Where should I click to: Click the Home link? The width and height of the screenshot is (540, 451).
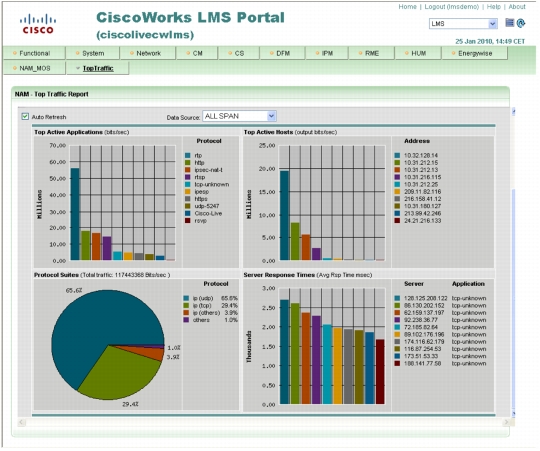(407, 7)
